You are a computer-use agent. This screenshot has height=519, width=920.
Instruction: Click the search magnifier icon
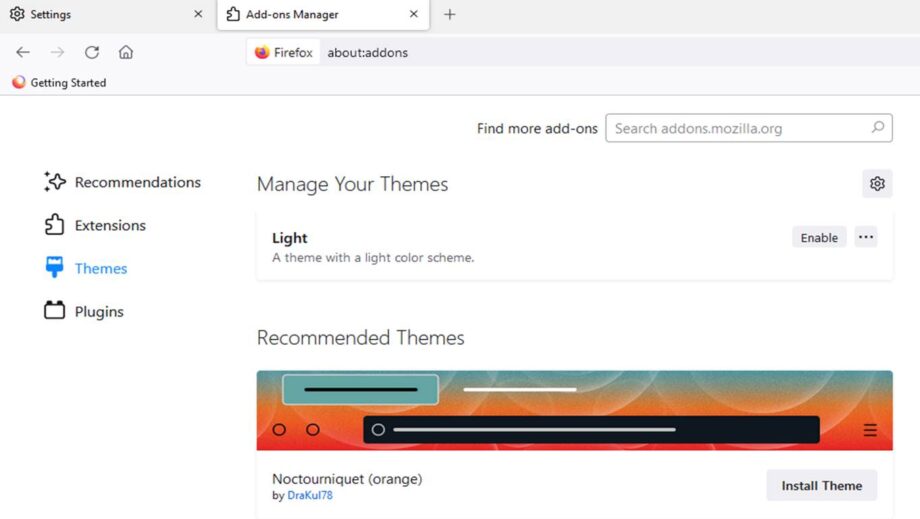(x=878, y=127)
